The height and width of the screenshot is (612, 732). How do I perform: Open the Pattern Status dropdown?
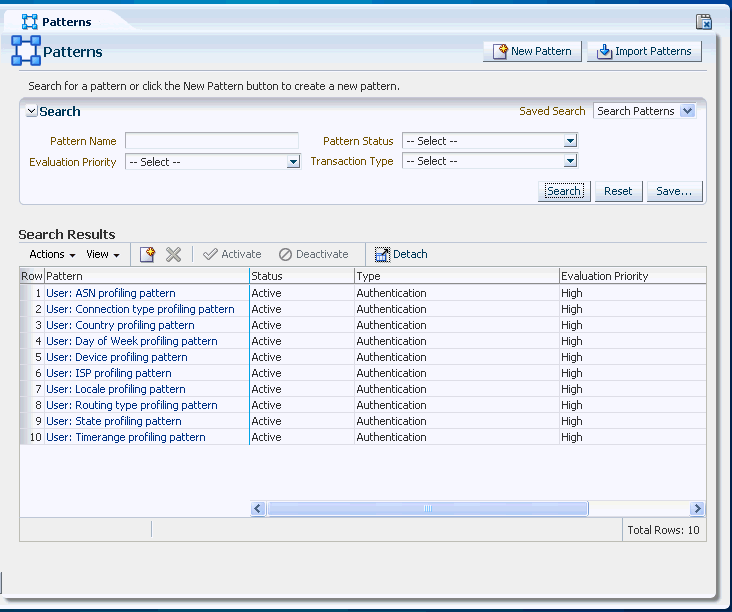570,141
